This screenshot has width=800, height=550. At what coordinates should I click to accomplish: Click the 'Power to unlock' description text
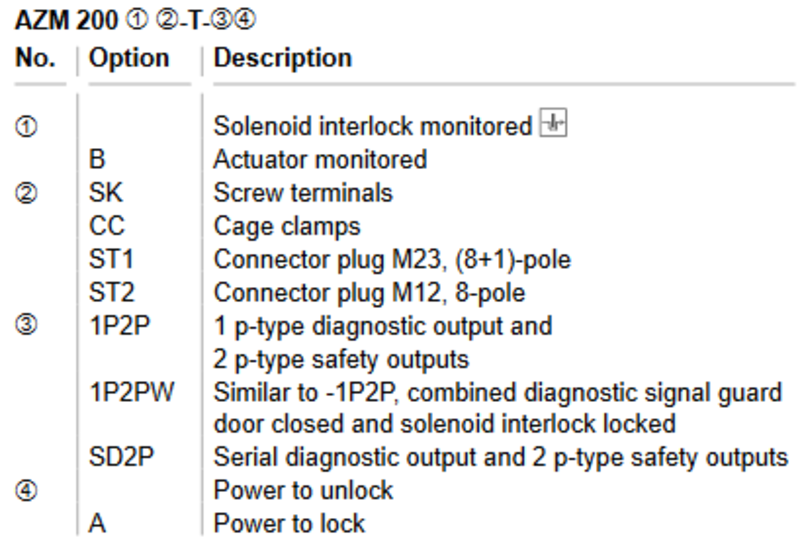click(x=303, y=490)
